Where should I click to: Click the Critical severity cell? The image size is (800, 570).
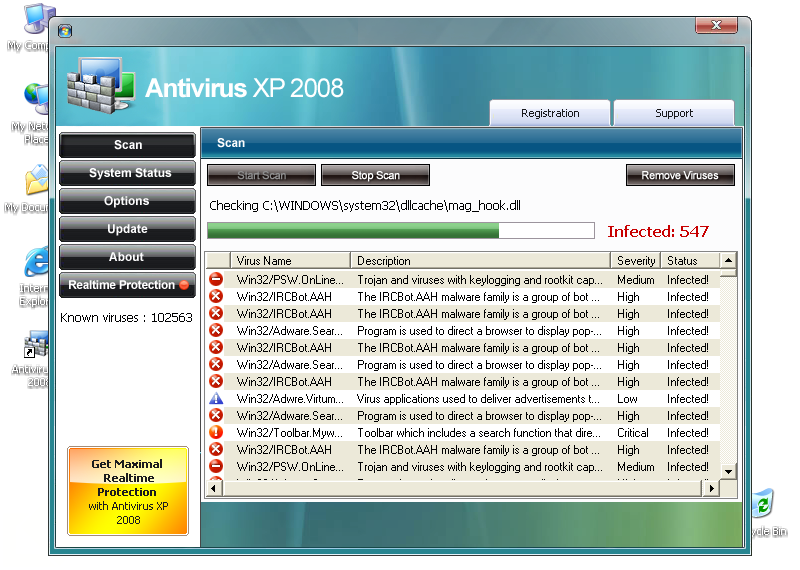point(633,433)
